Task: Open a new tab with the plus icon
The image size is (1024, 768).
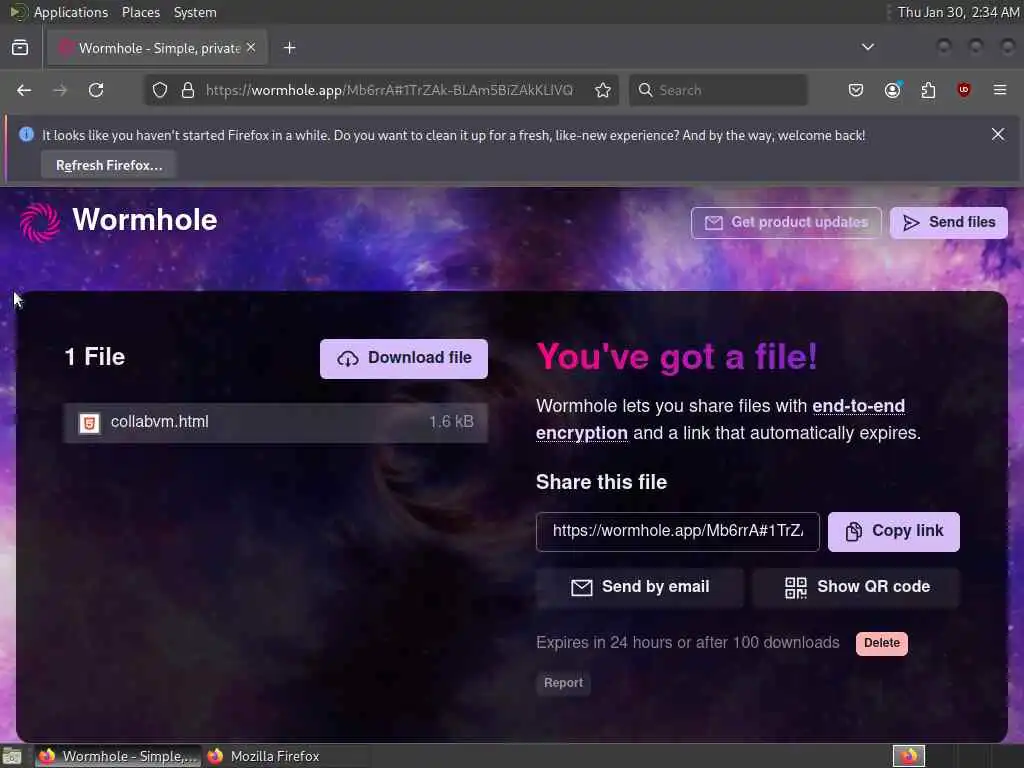Action: click(x=290, y=48)
